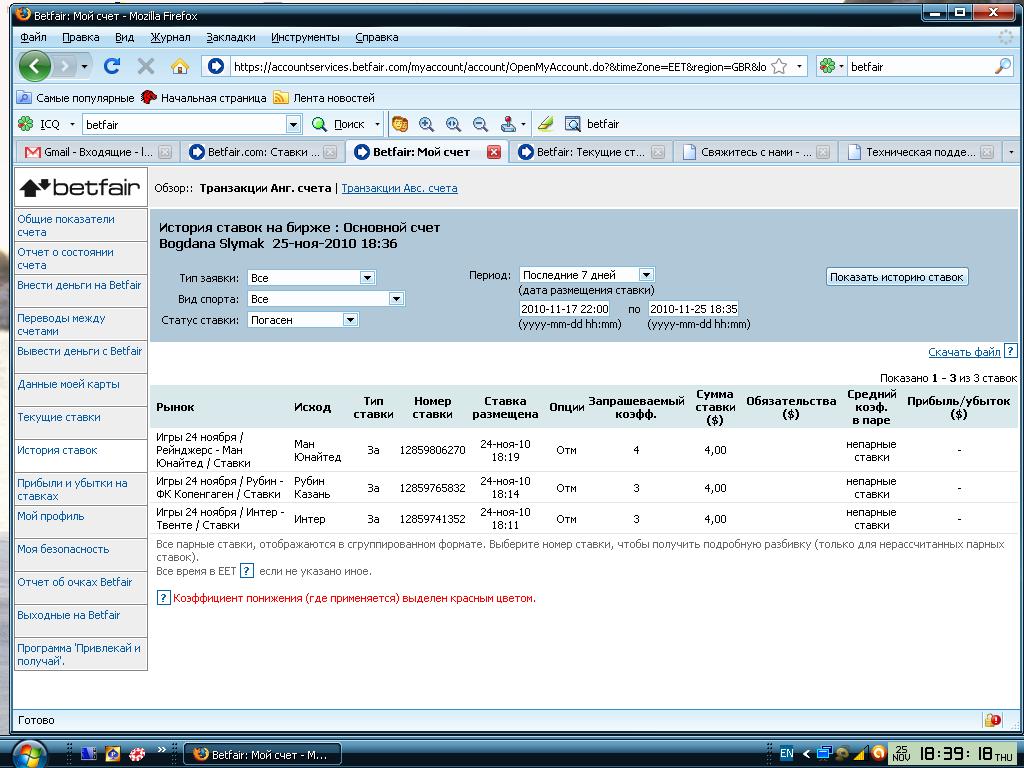Expand the Период dropdown
Screen dimensions: 1024x768
click(x=645, y=275)
